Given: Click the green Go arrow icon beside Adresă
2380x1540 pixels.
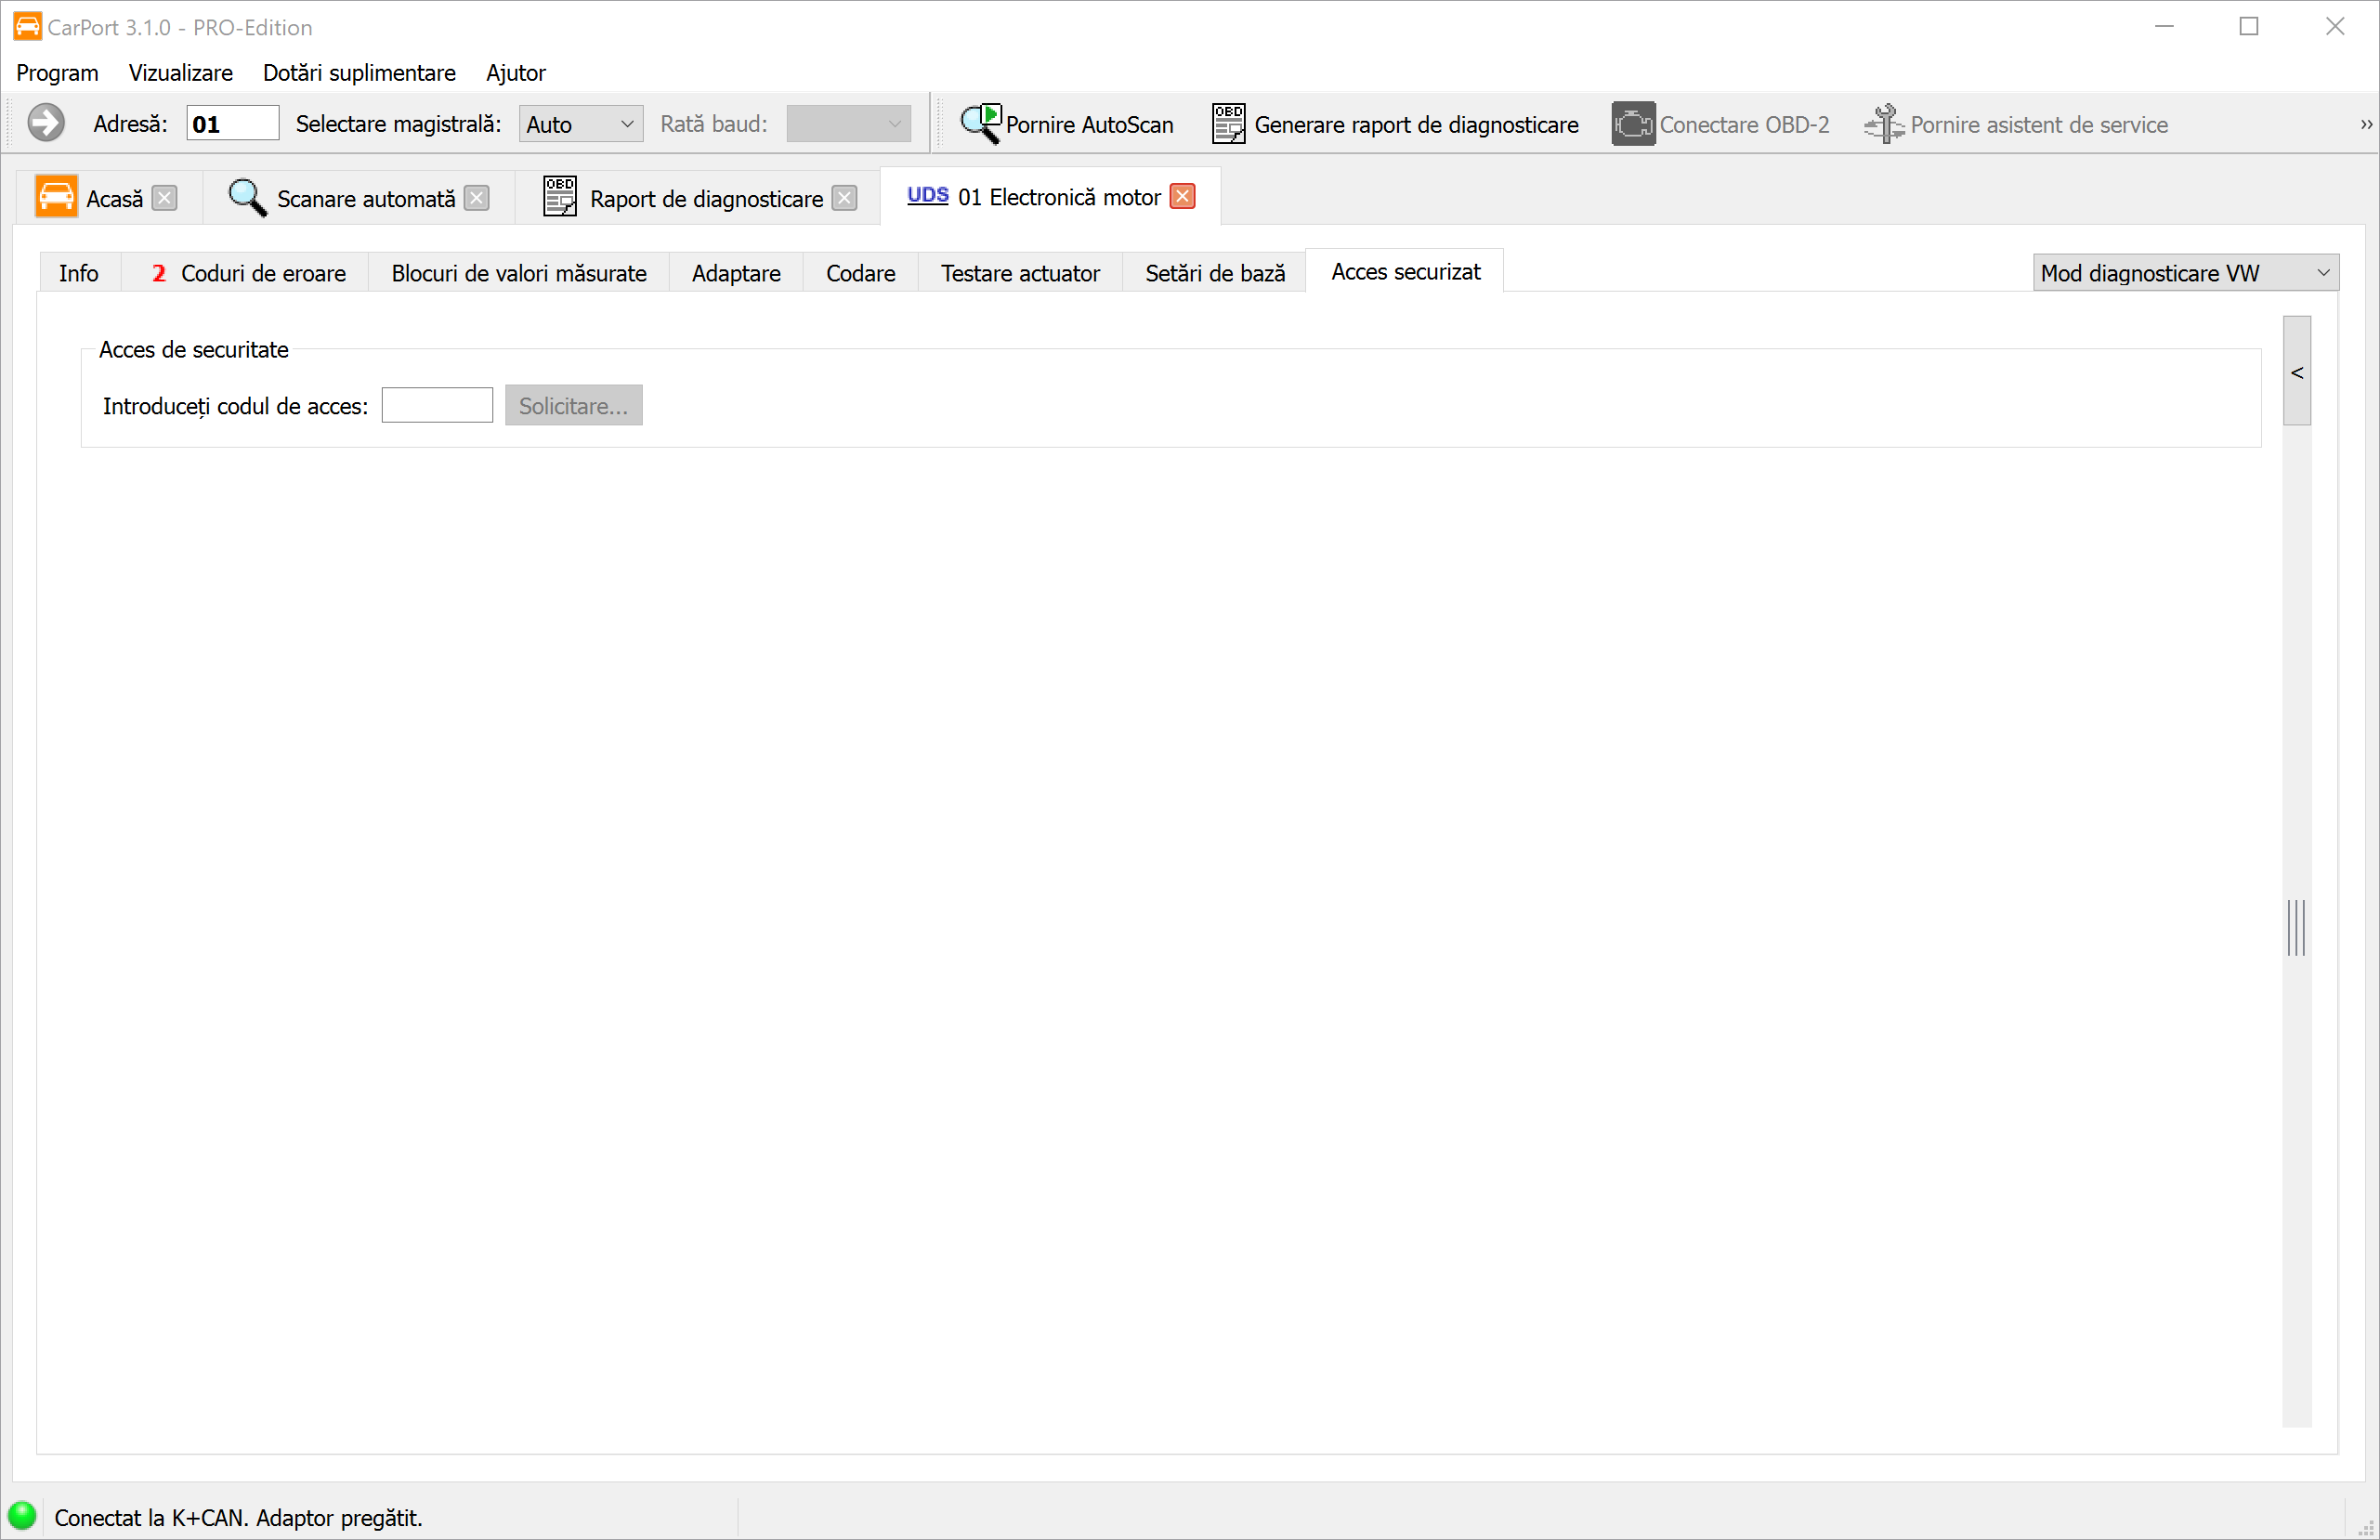Looking at the screenshot, I should click(45, 124).
